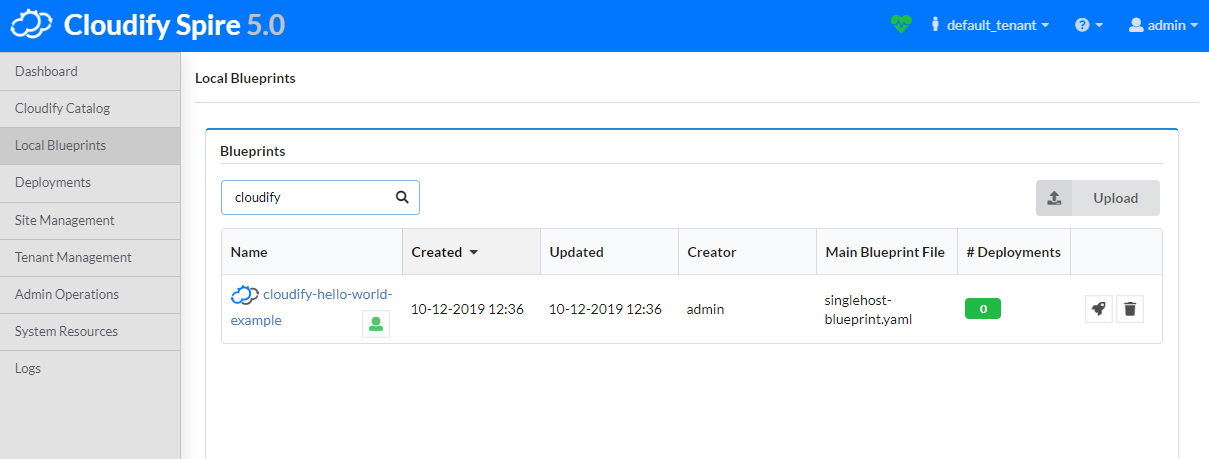Click the upload arrow icon
1209x459 pixels.
pyautogui.click(x=1054, y=198)
